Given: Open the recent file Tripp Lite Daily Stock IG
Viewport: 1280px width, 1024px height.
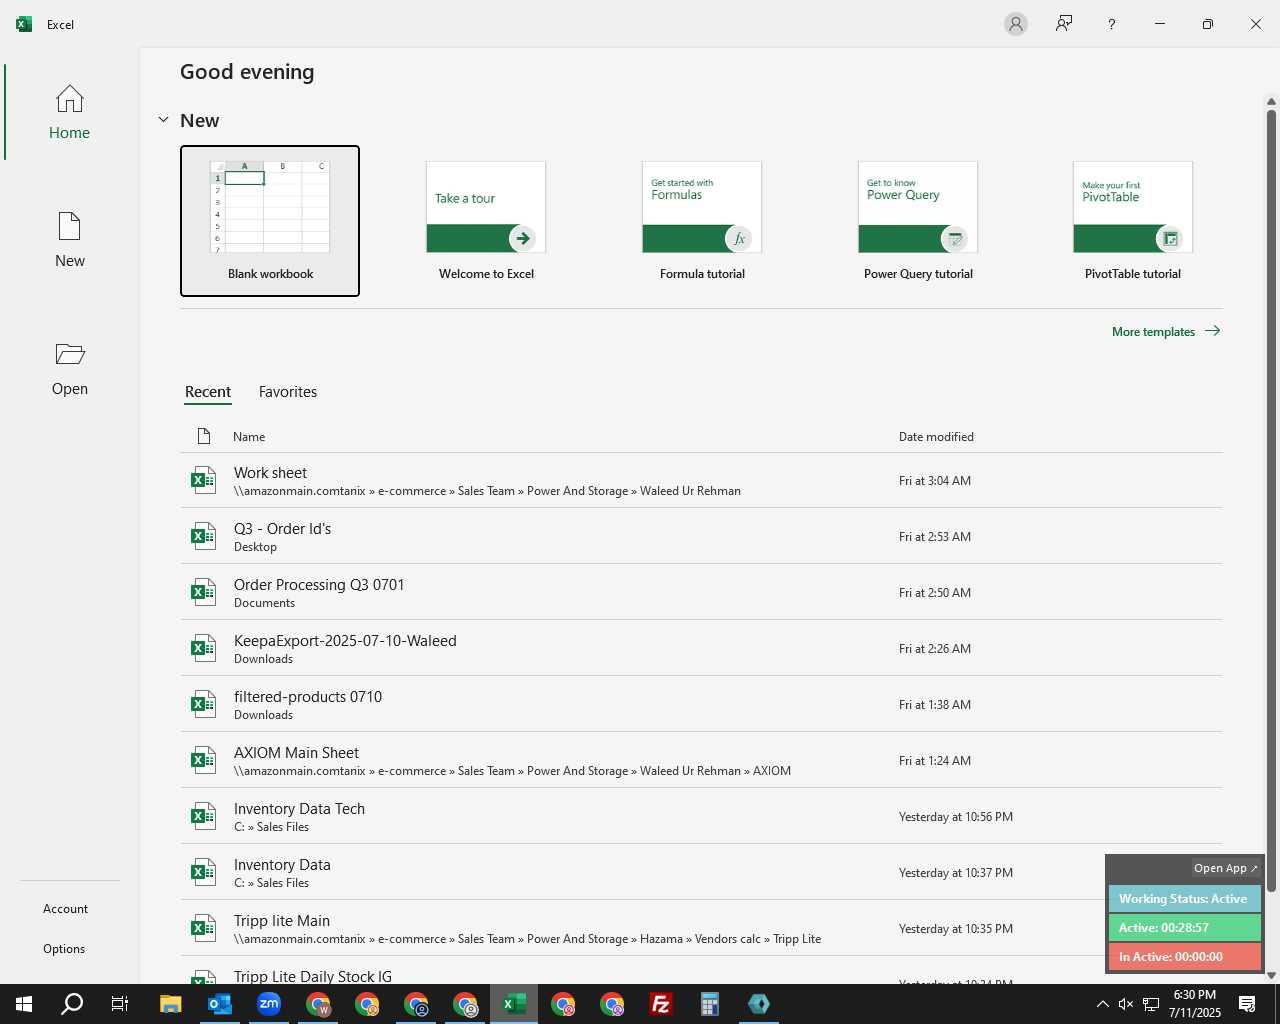Looking at the screenshot, I should click(701, 972).
